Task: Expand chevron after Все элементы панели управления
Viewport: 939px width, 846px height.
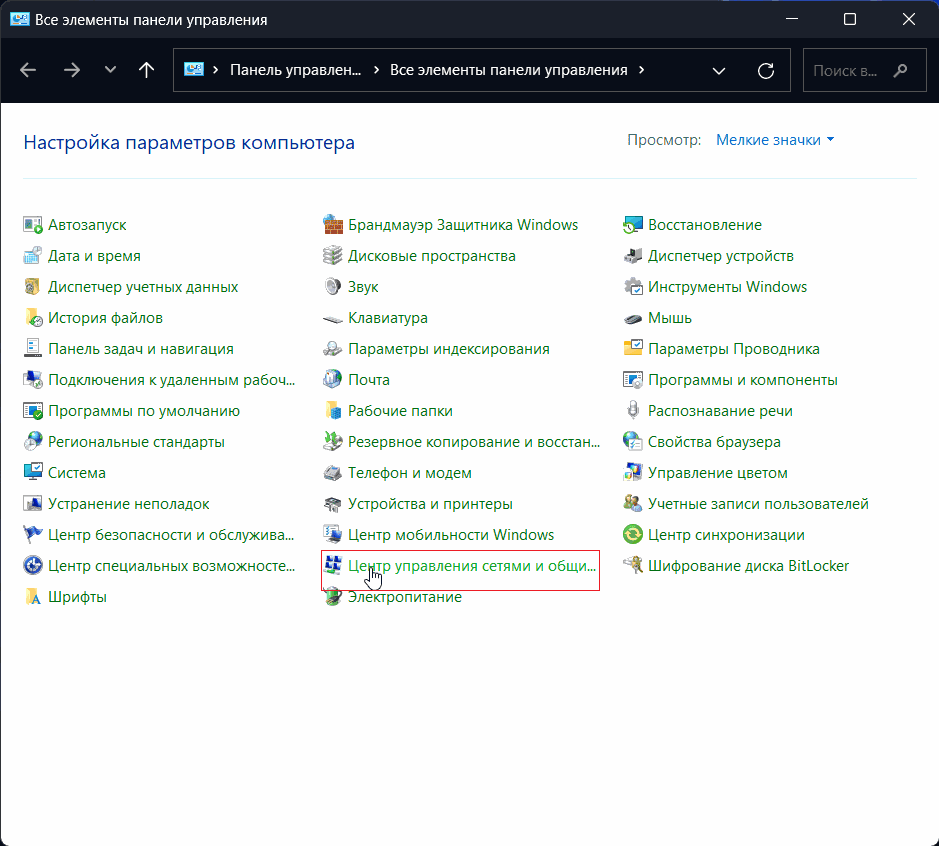Action: (x=641, y=71)
